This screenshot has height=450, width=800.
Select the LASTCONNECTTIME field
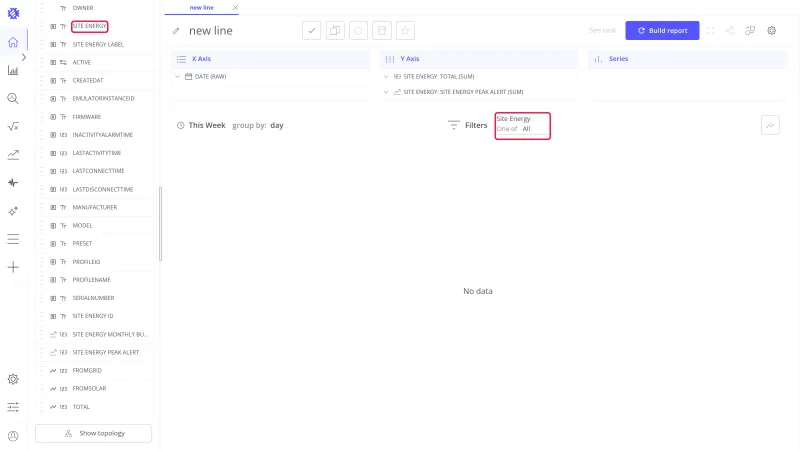point(98,171)
